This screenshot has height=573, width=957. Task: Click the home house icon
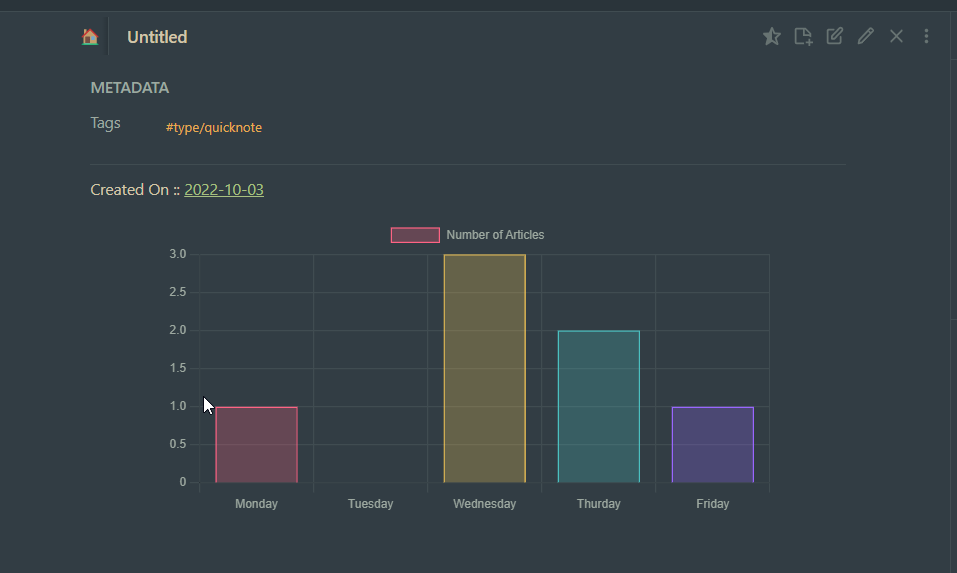pyautogui.click(x=90, y=37)
